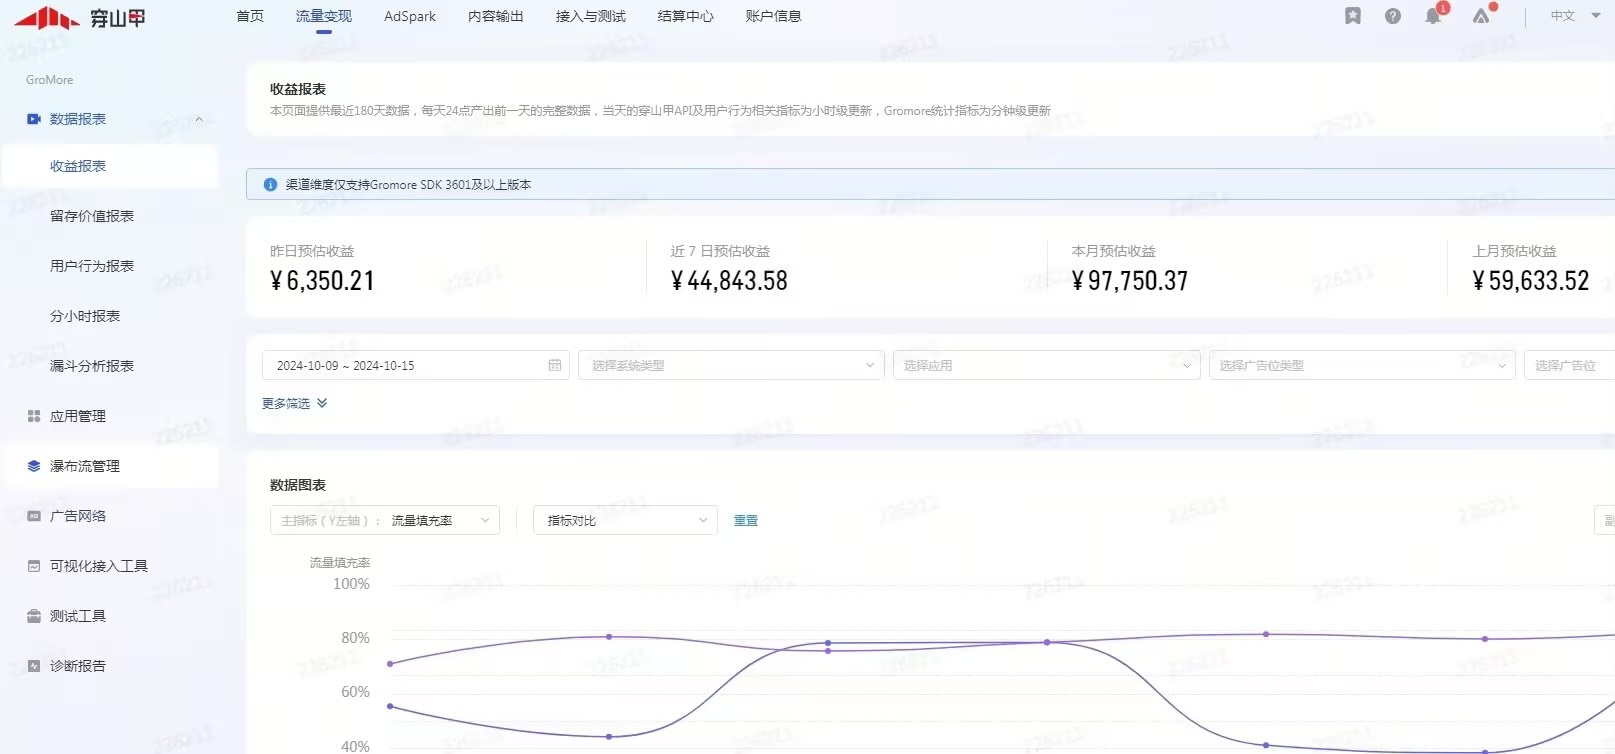Screen dimensions: 1615x754
Task: Click the 测试工具 toolbox icon
Action: pos(34,616)
